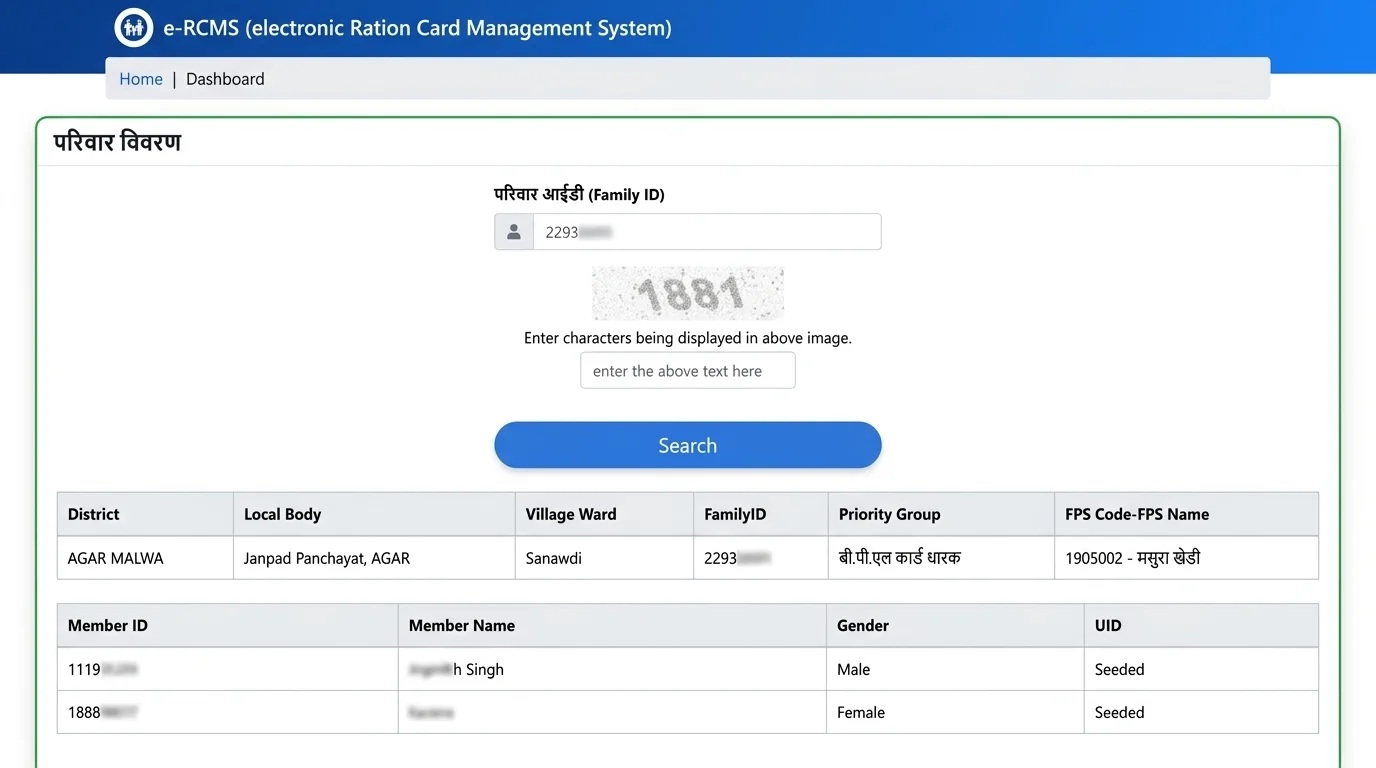The height and width of the screenshot is (768, 1376).
Task: Select the Member ID starting 1119
Action: [228, 669]
